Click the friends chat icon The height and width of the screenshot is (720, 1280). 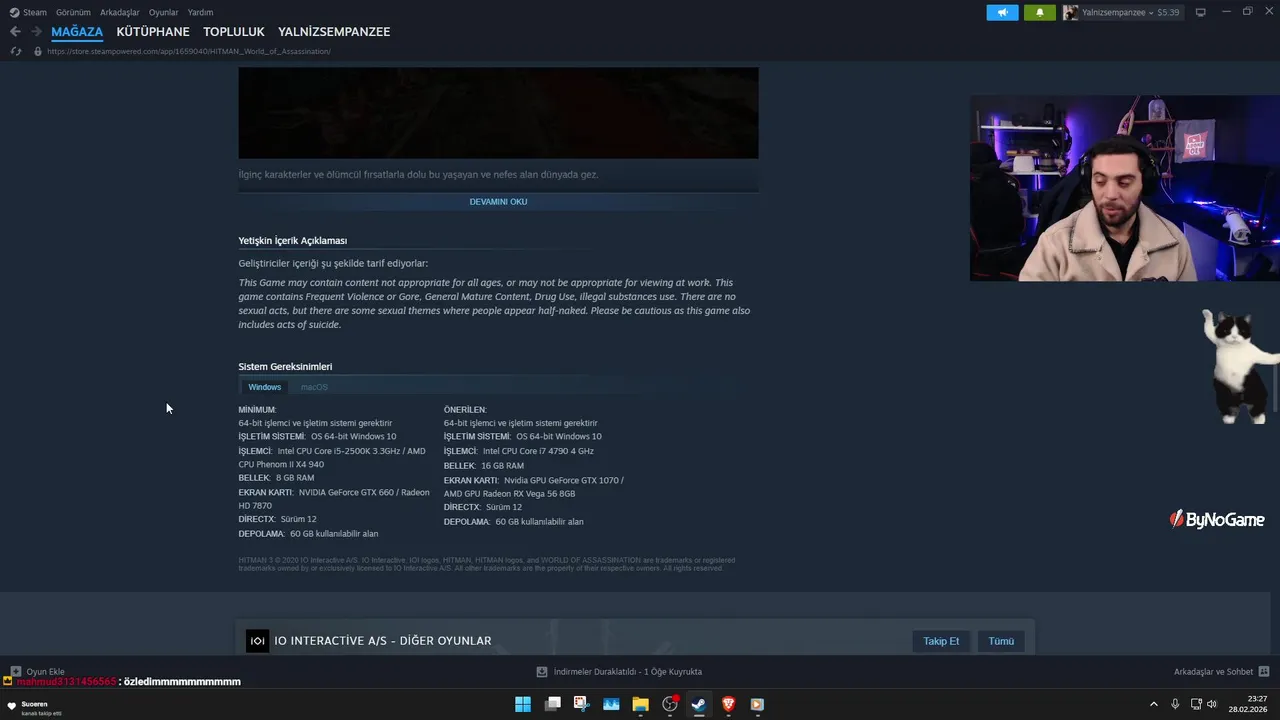(x=1264, y=672)
